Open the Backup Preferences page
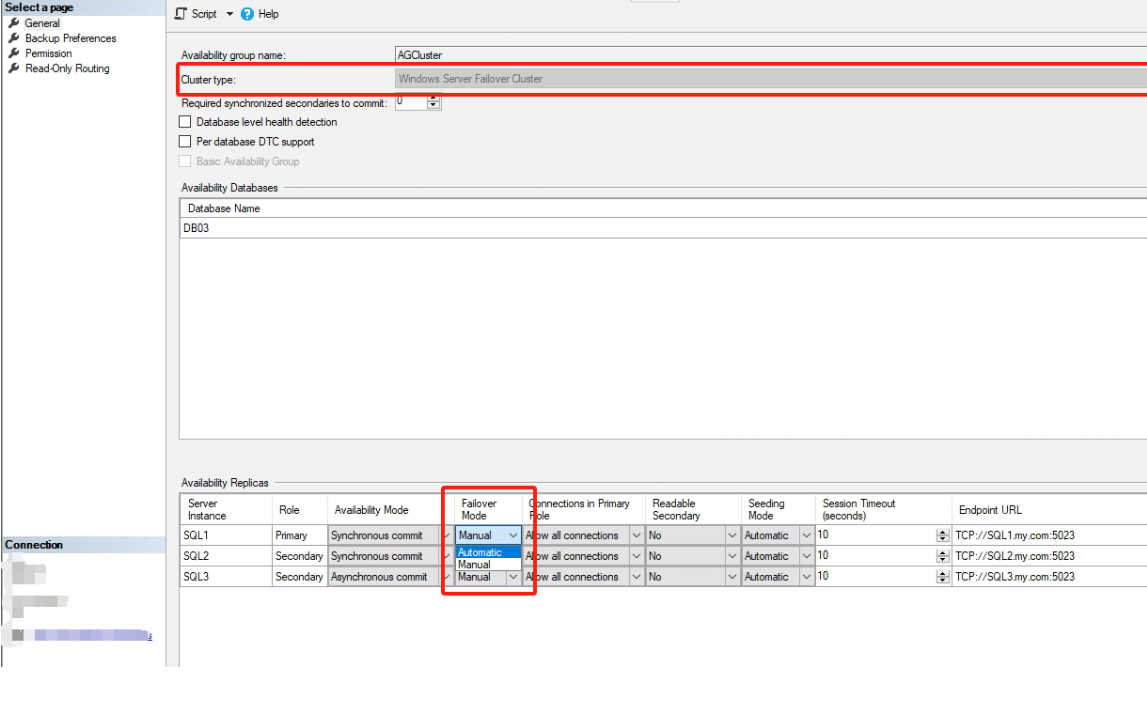This screenshot has width=1147, height=707. (70, 38)
